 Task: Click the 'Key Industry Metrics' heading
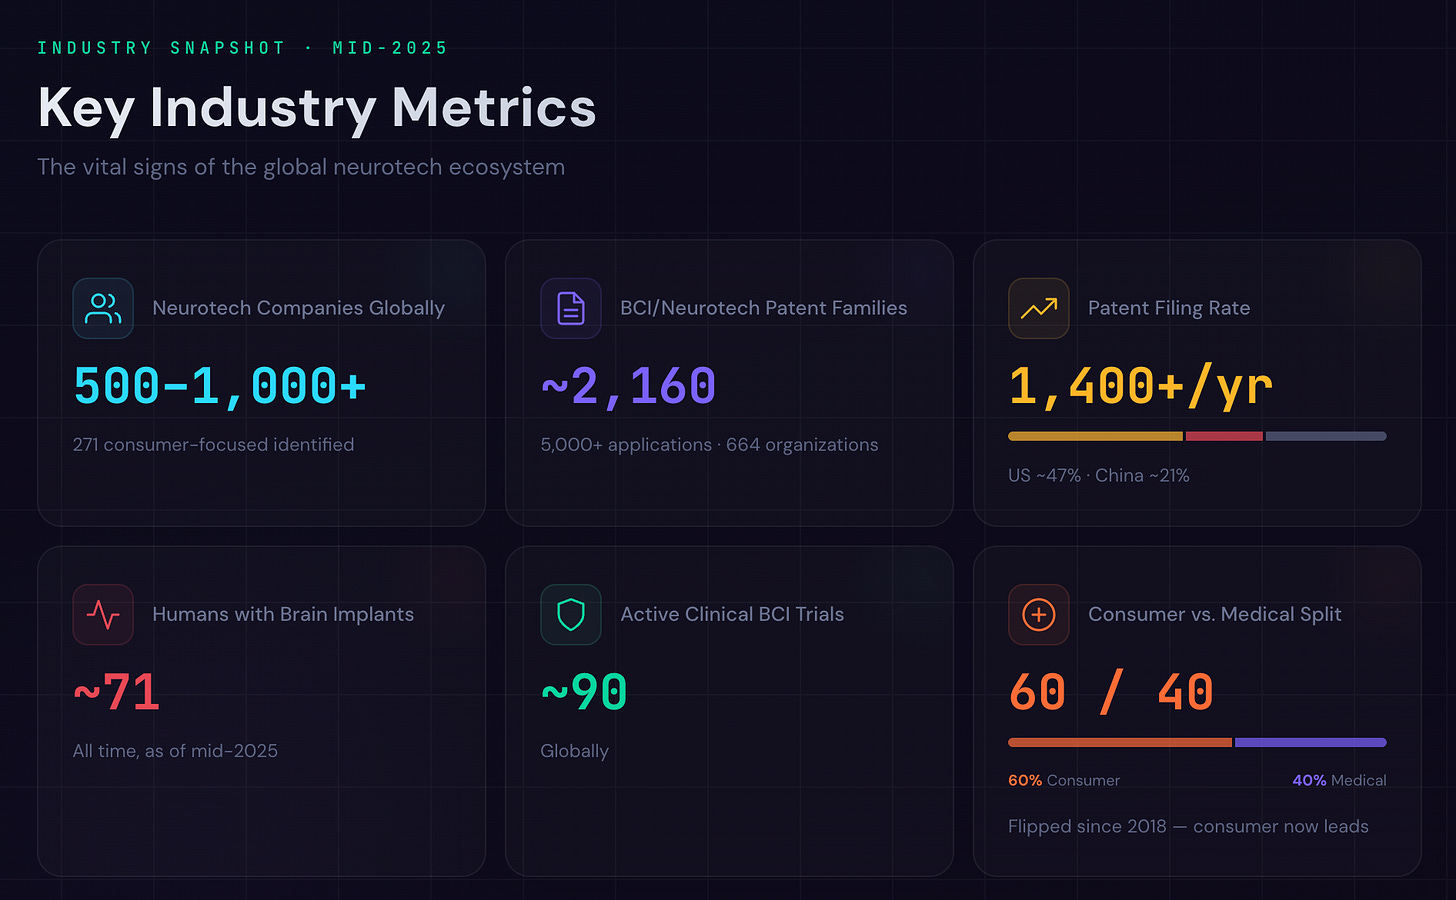pos(317,108)
